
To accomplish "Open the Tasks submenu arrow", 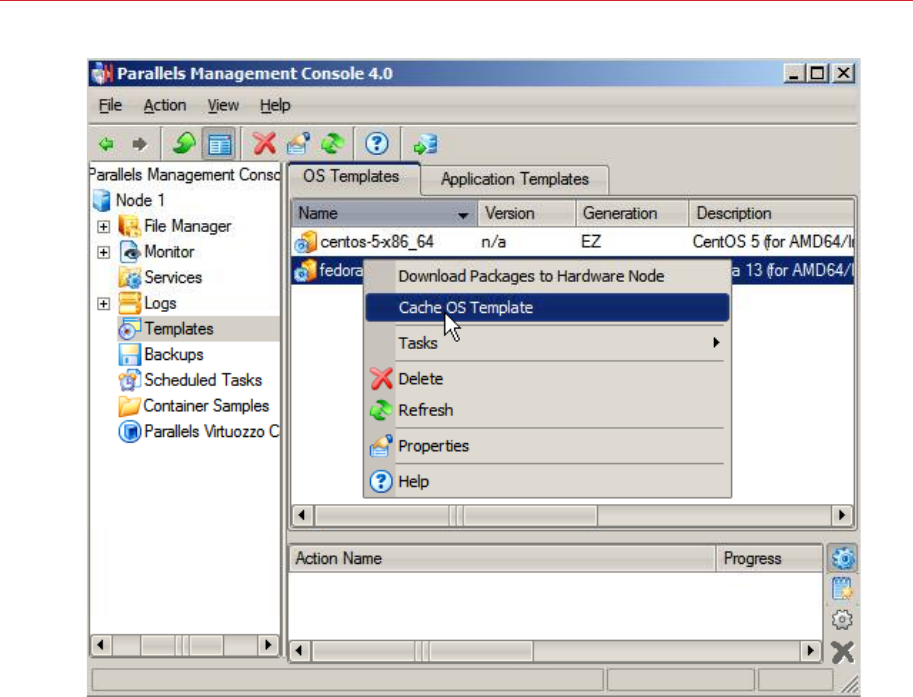I will point(716,342).
